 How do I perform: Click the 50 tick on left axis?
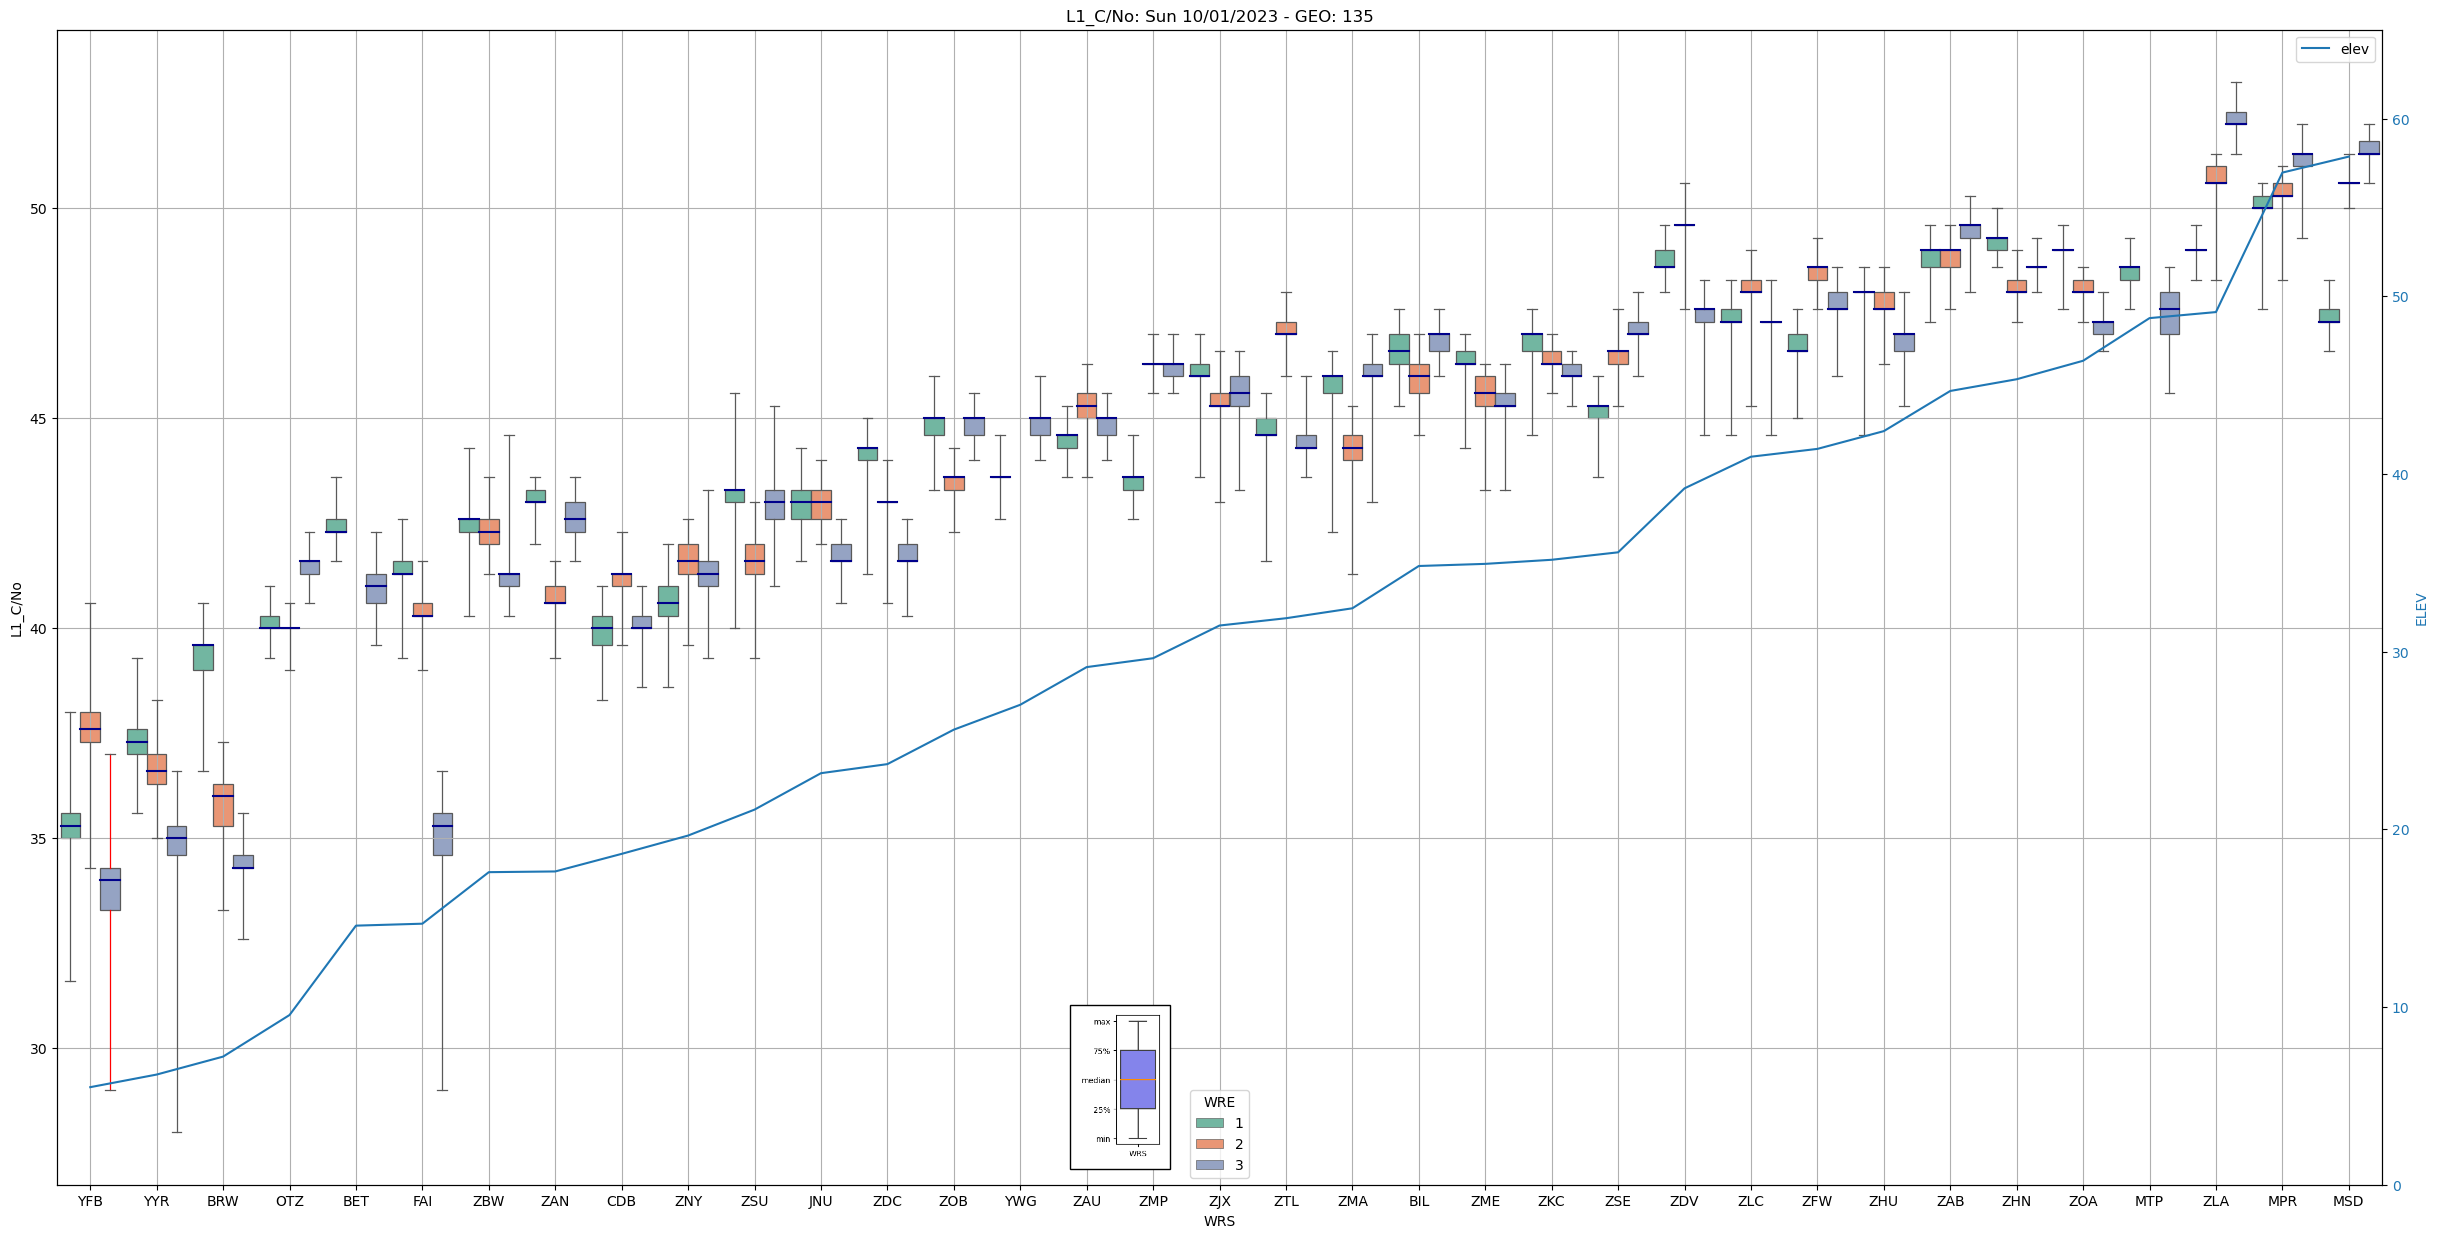39,209
